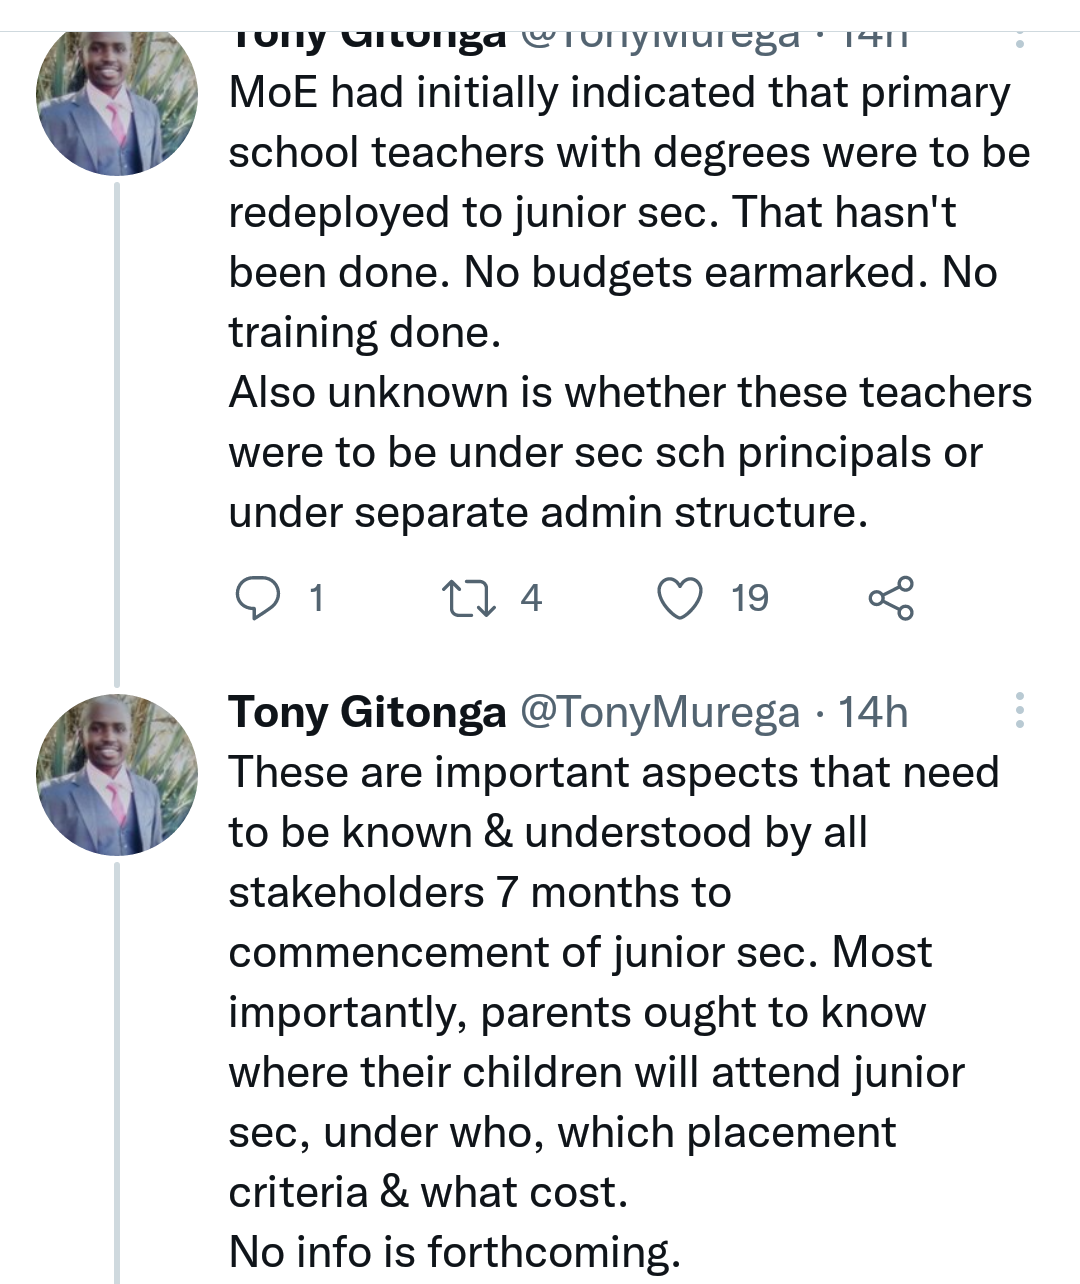Open second tweet's profile avatar
This screenshot has height=1284, width=1080.
[x=117, y=775]
